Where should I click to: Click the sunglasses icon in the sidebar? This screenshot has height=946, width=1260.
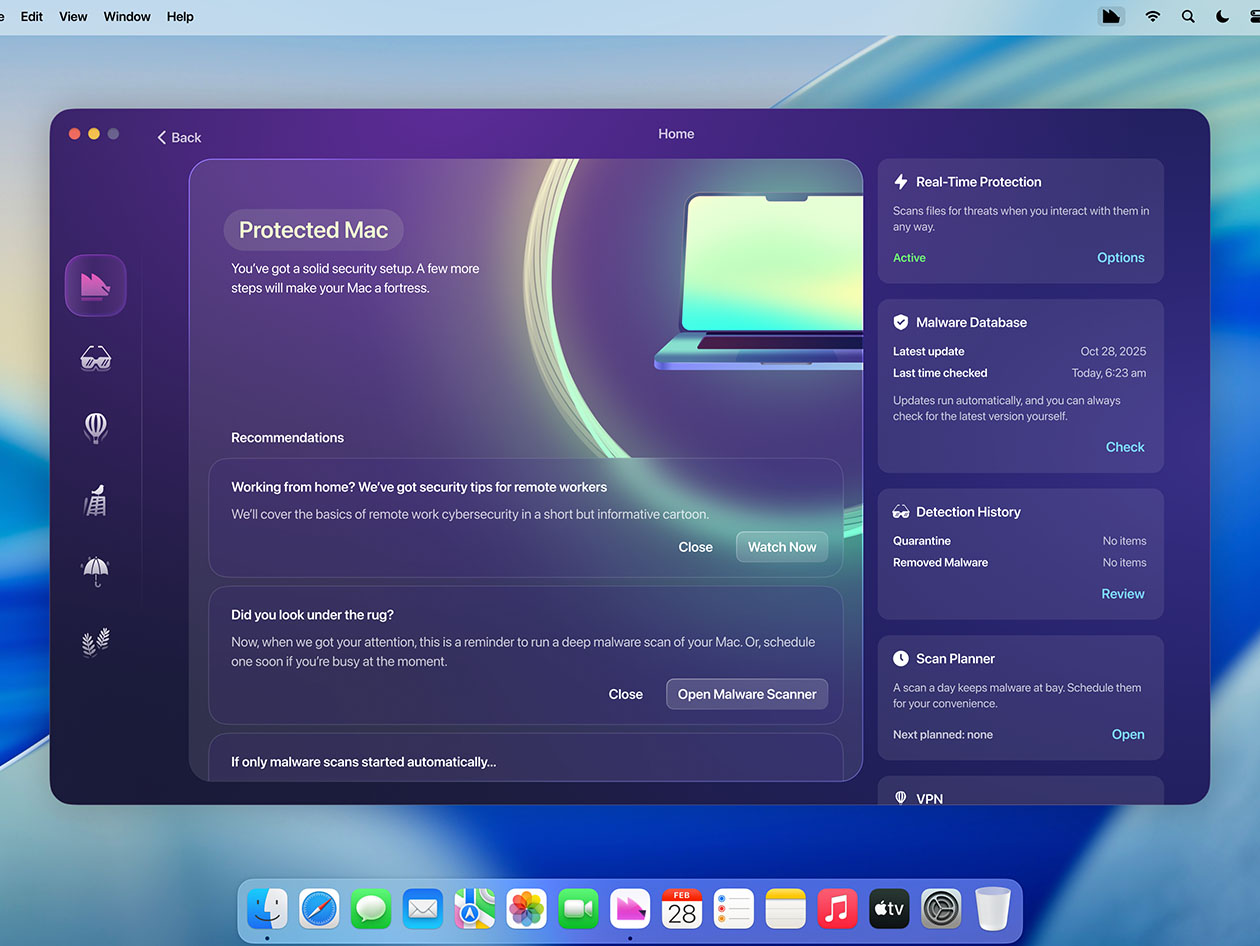coord(95,357)
